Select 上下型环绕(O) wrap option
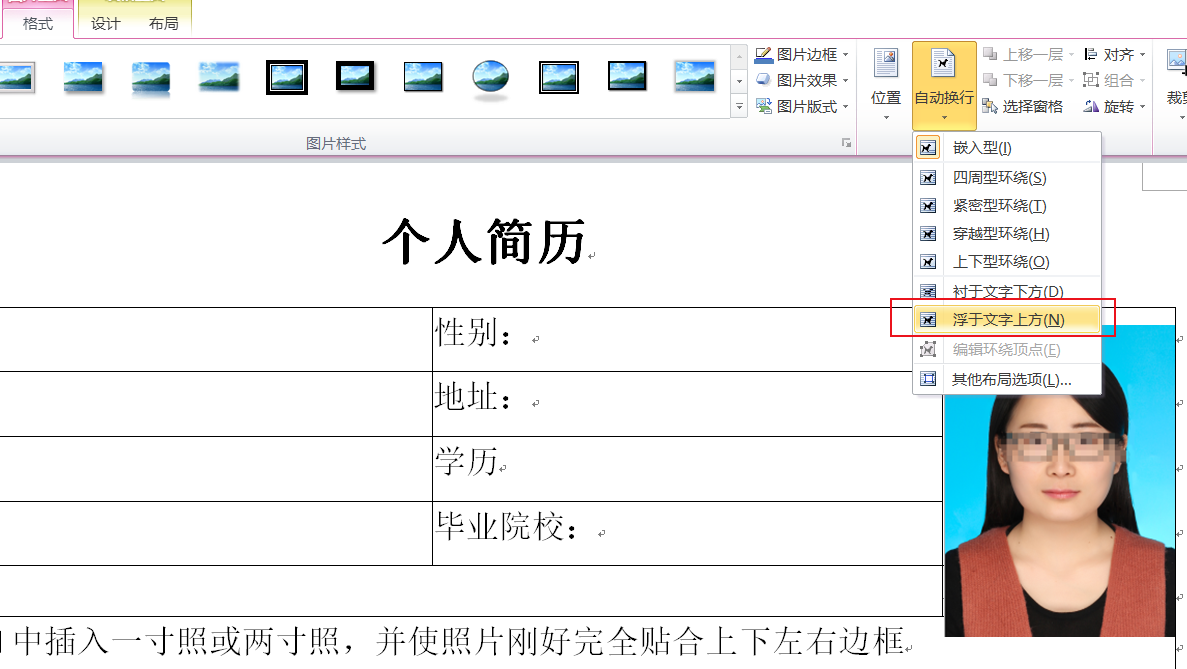Image resolution: width=1187 pixels, height=669 pixels. pyautogui.click(x=1007, y=262)
